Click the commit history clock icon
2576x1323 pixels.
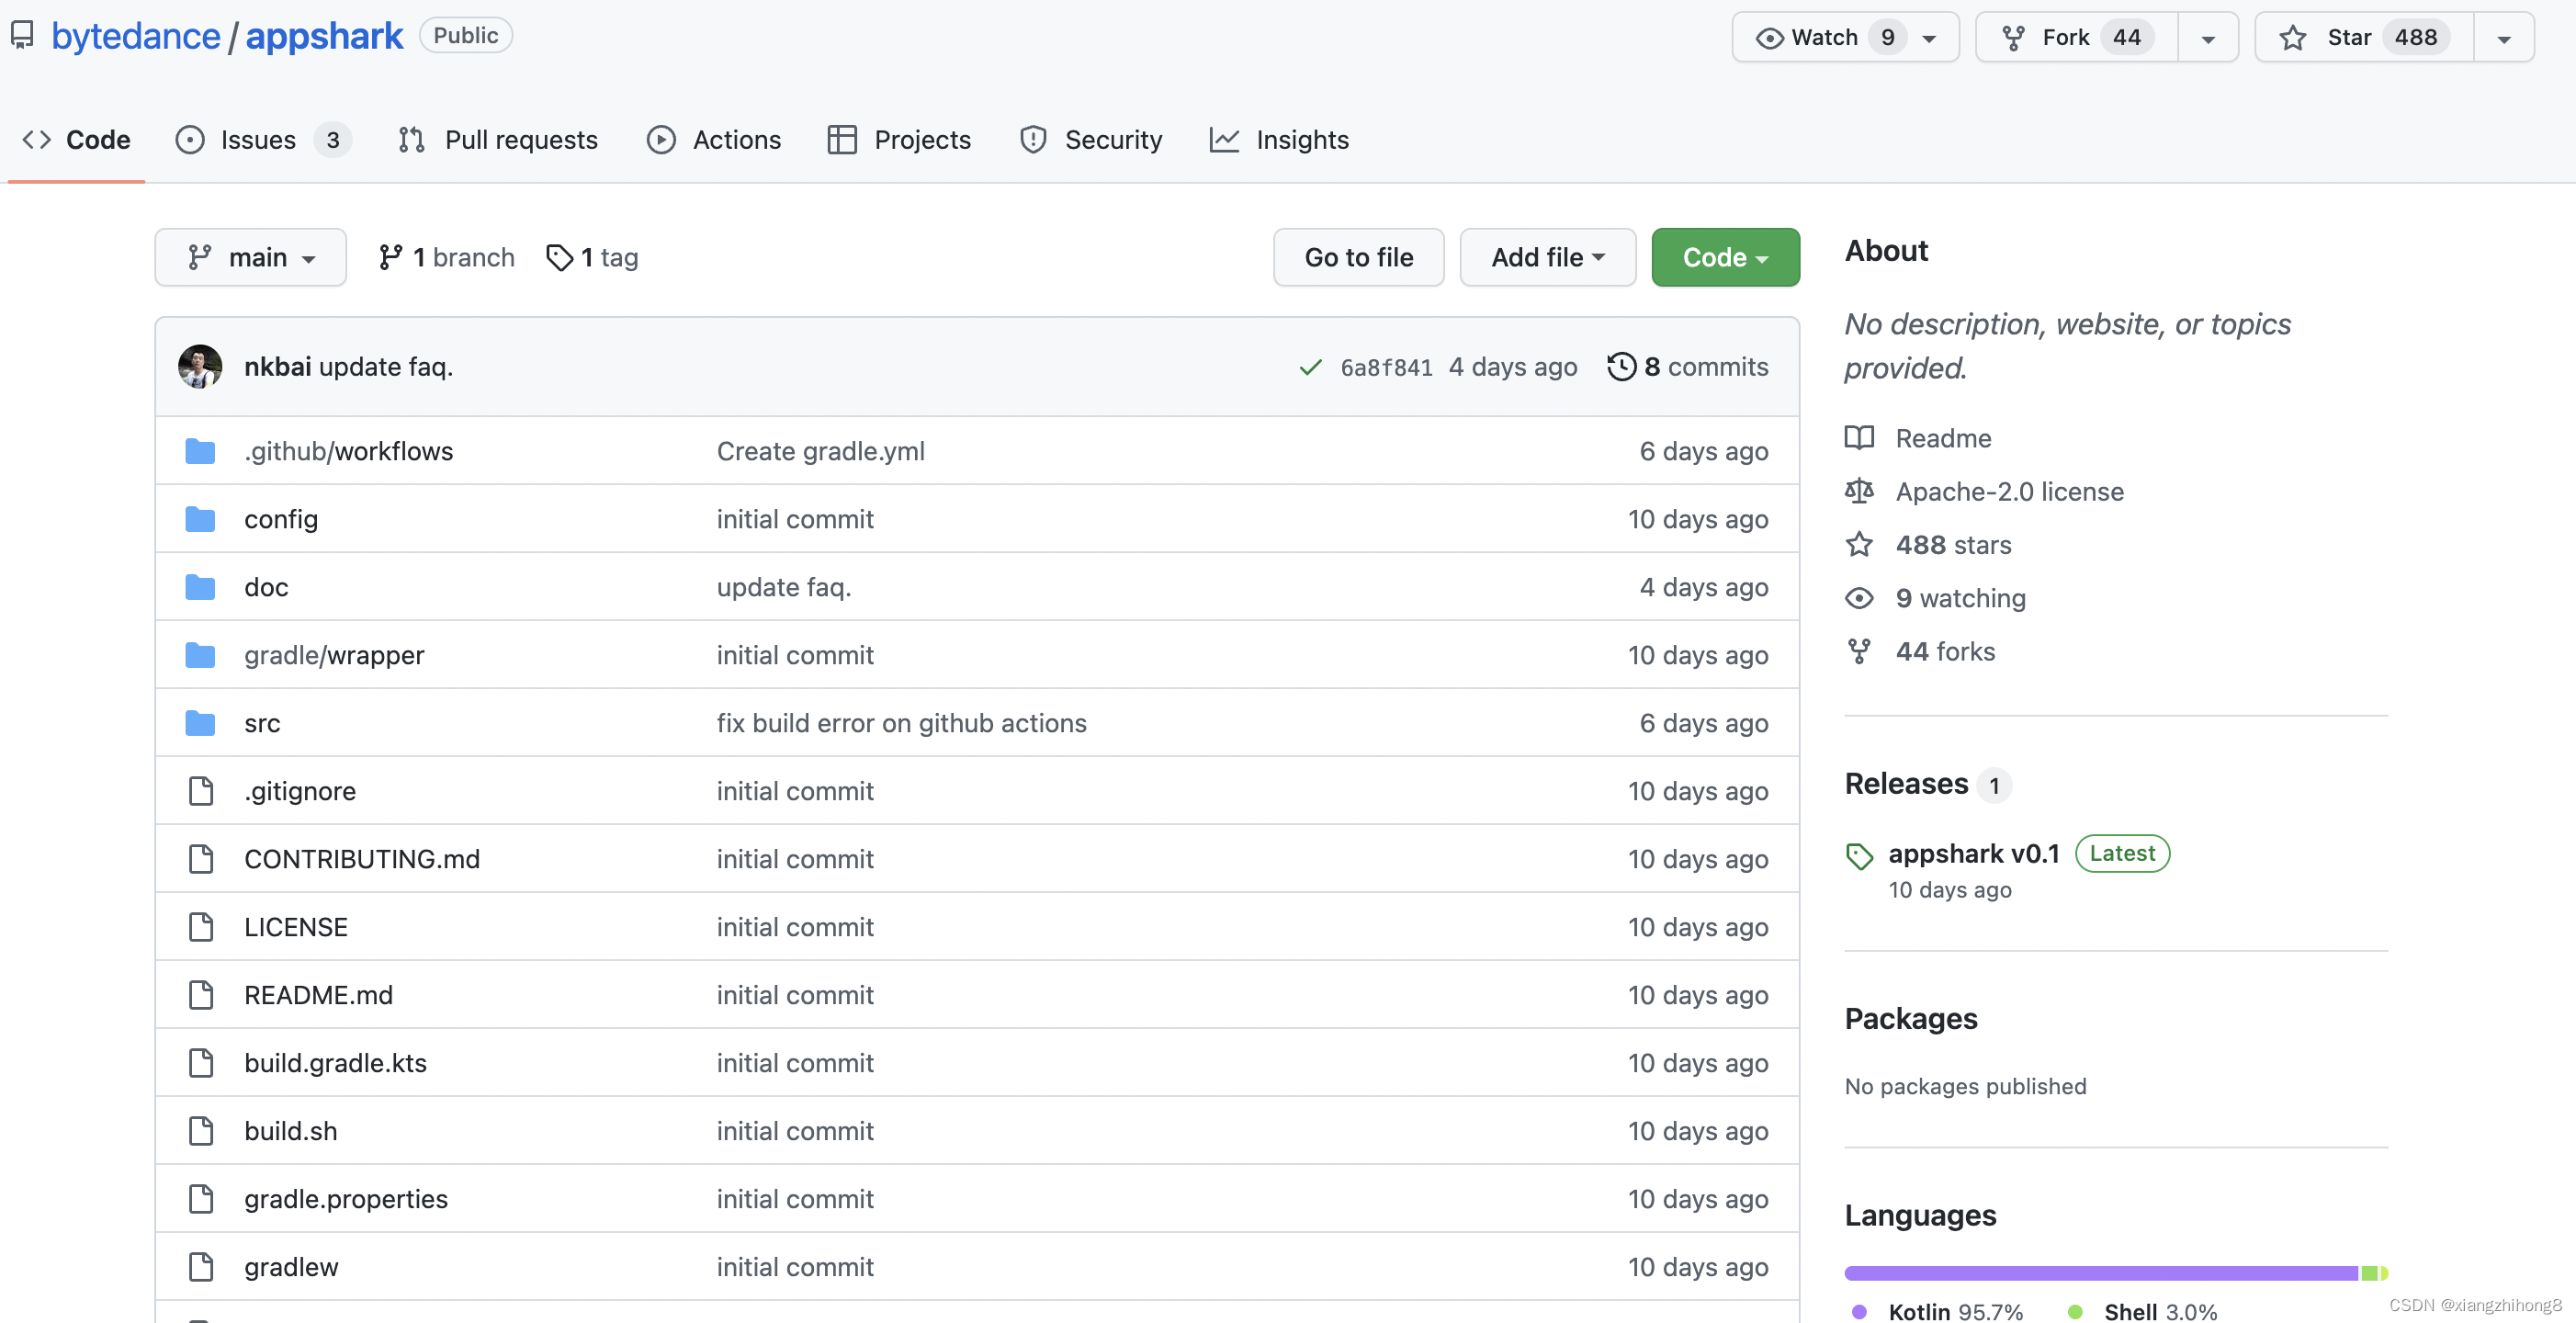point(1621,366)
